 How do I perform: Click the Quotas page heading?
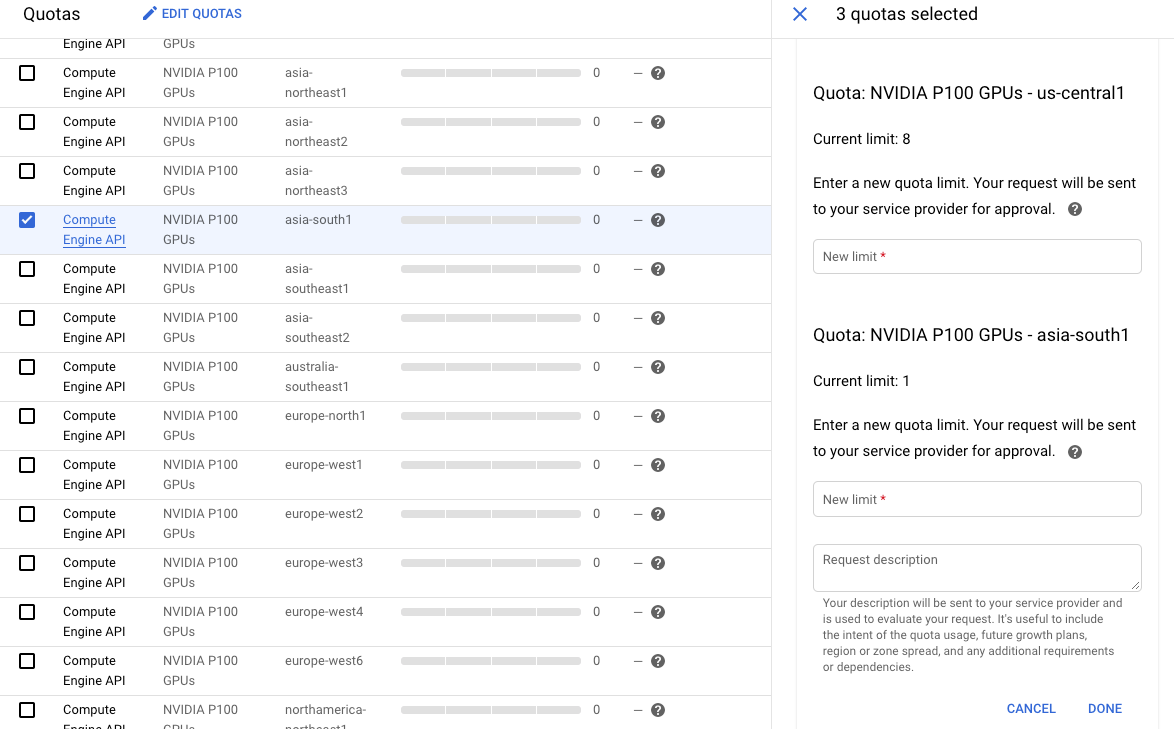[52, 14]
